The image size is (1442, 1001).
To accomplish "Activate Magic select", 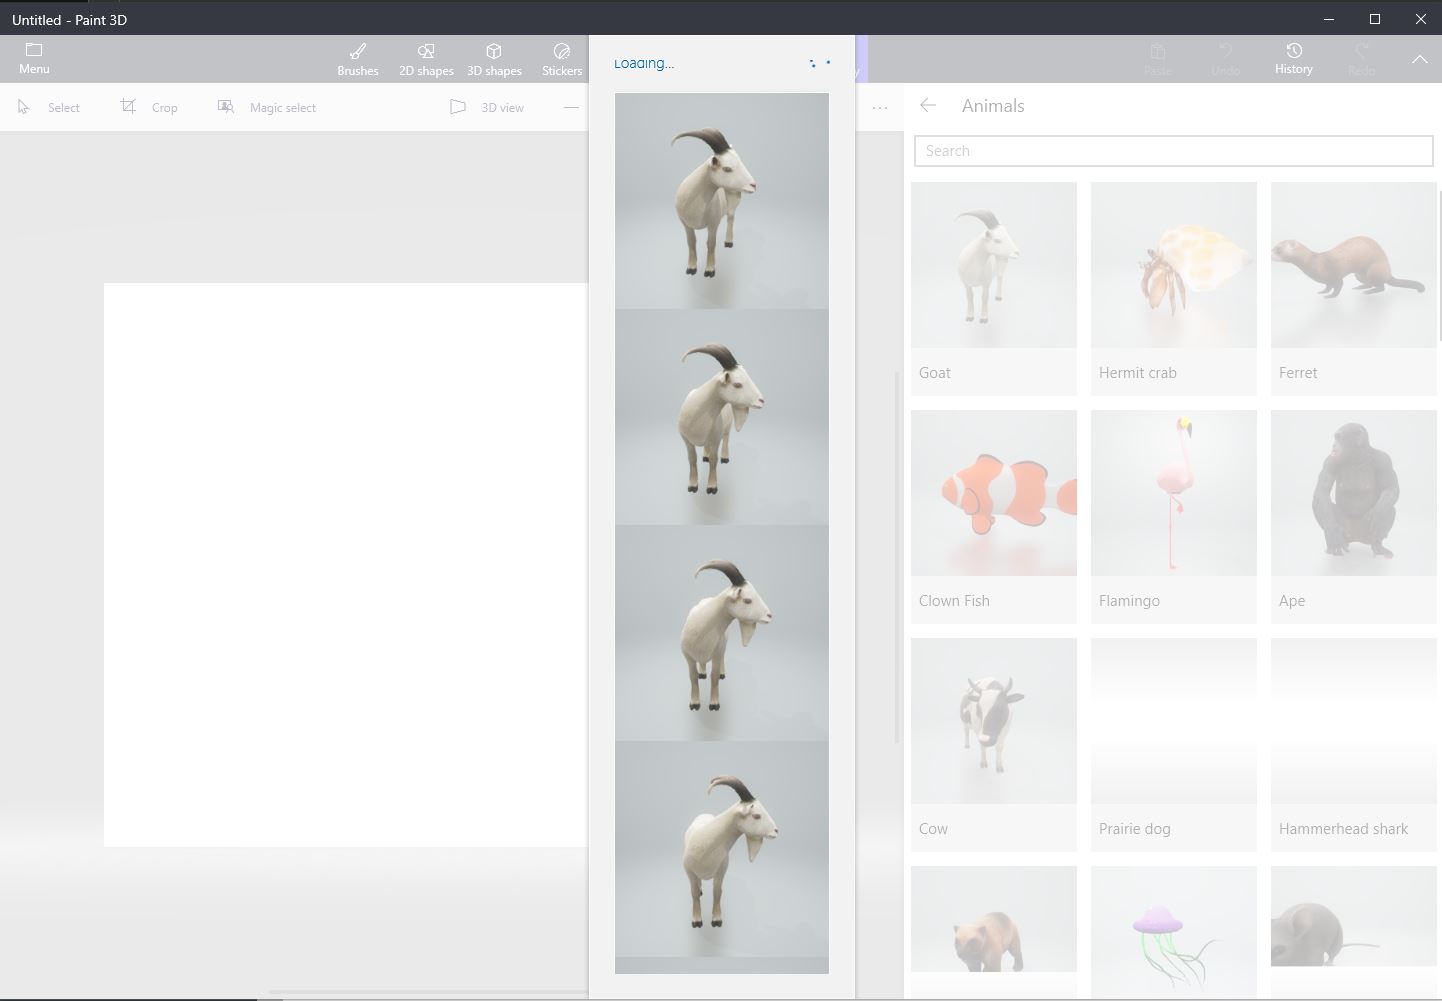I will (267, 107).
